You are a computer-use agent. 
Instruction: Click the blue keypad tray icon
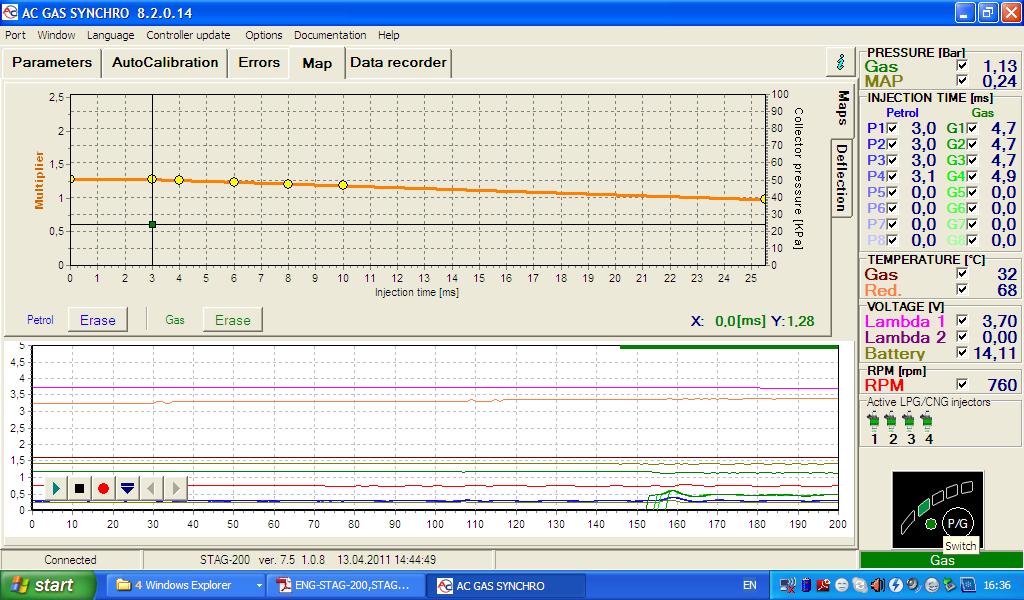pyautogui.click(x=968, y=585)
